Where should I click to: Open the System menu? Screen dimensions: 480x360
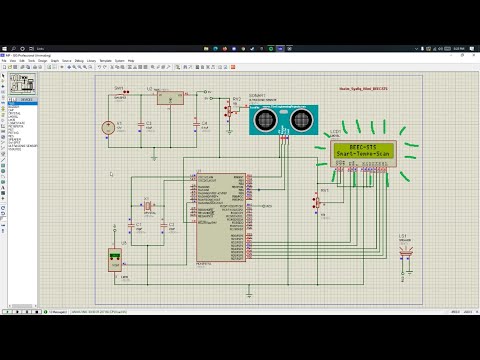[119, 61]
